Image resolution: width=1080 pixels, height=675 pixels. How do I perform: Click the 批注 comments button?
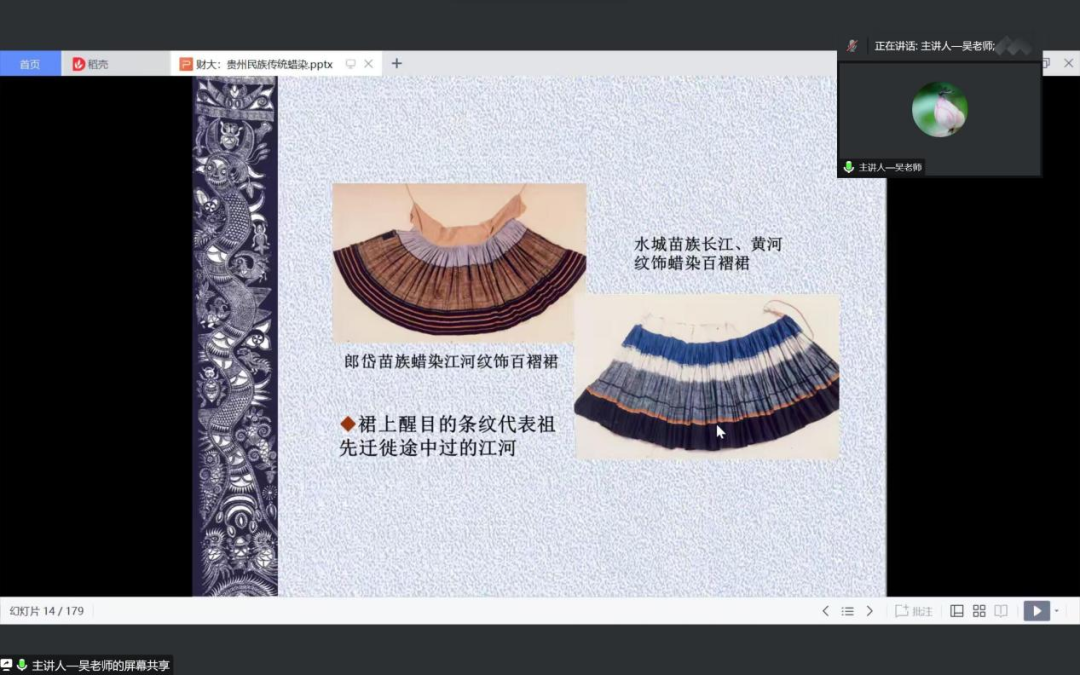tap(913, 611)
